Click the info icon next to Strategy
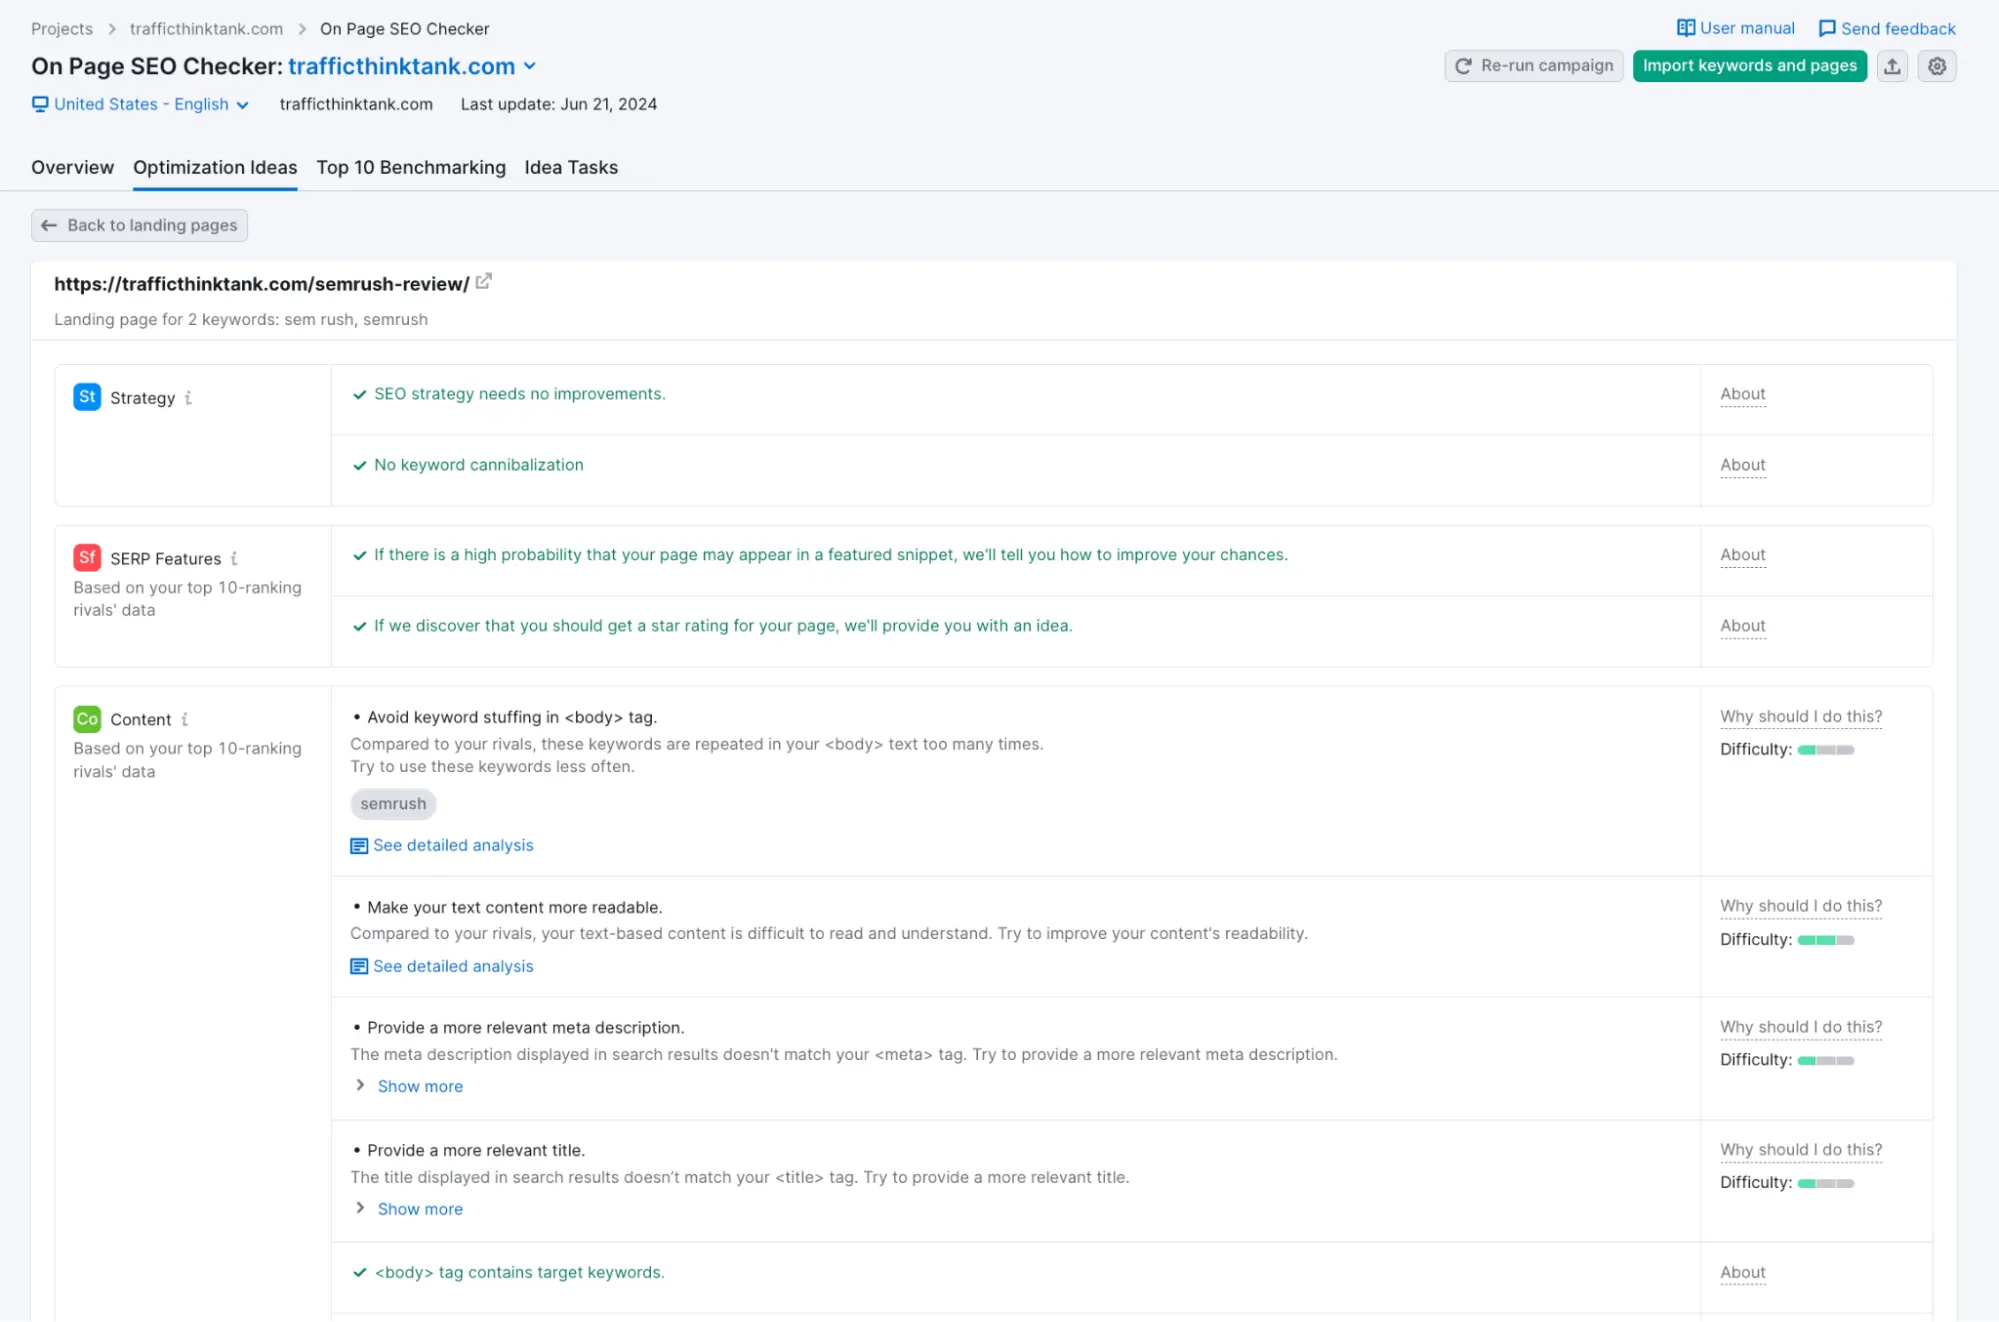 [189, 398]
